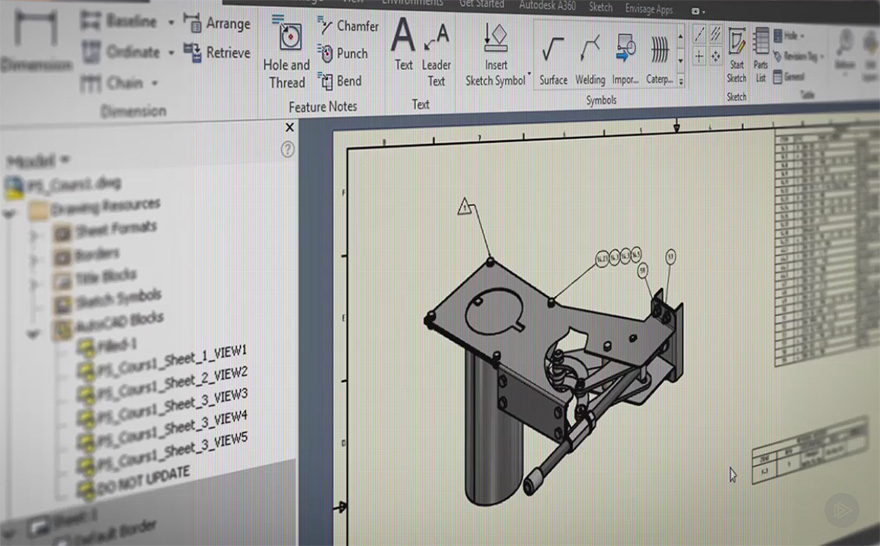Click the Insert Sketch Symbol tool
Viewport: 880px width, 546px height.
coord(496,55)
